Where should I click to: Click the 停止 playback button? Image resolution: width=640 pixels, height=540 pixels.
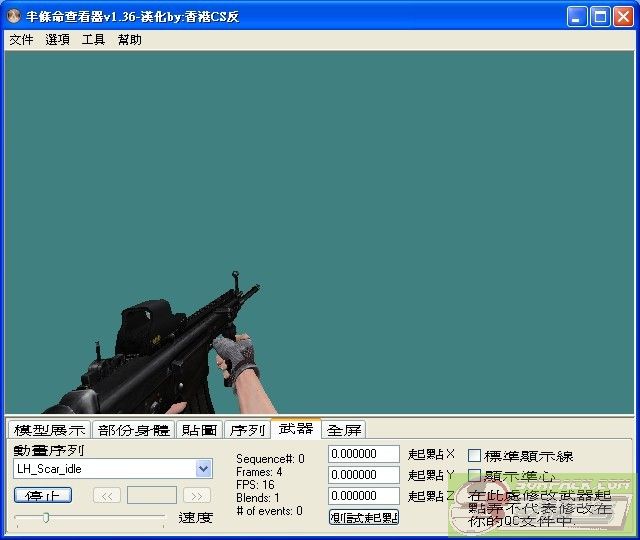pyautogui.click(x=43, y=496)
